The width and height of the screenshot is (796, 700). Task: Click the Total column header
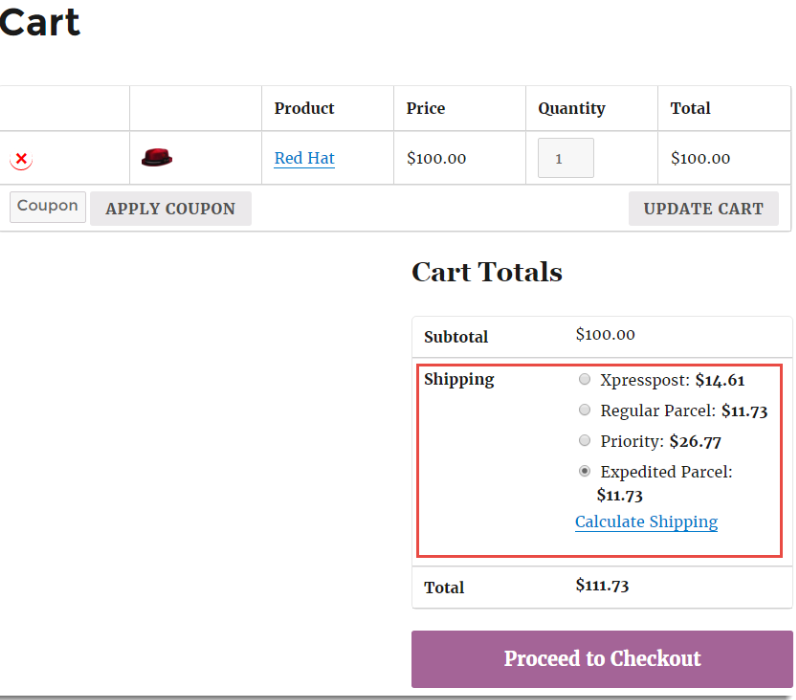[x=690, y=108]
